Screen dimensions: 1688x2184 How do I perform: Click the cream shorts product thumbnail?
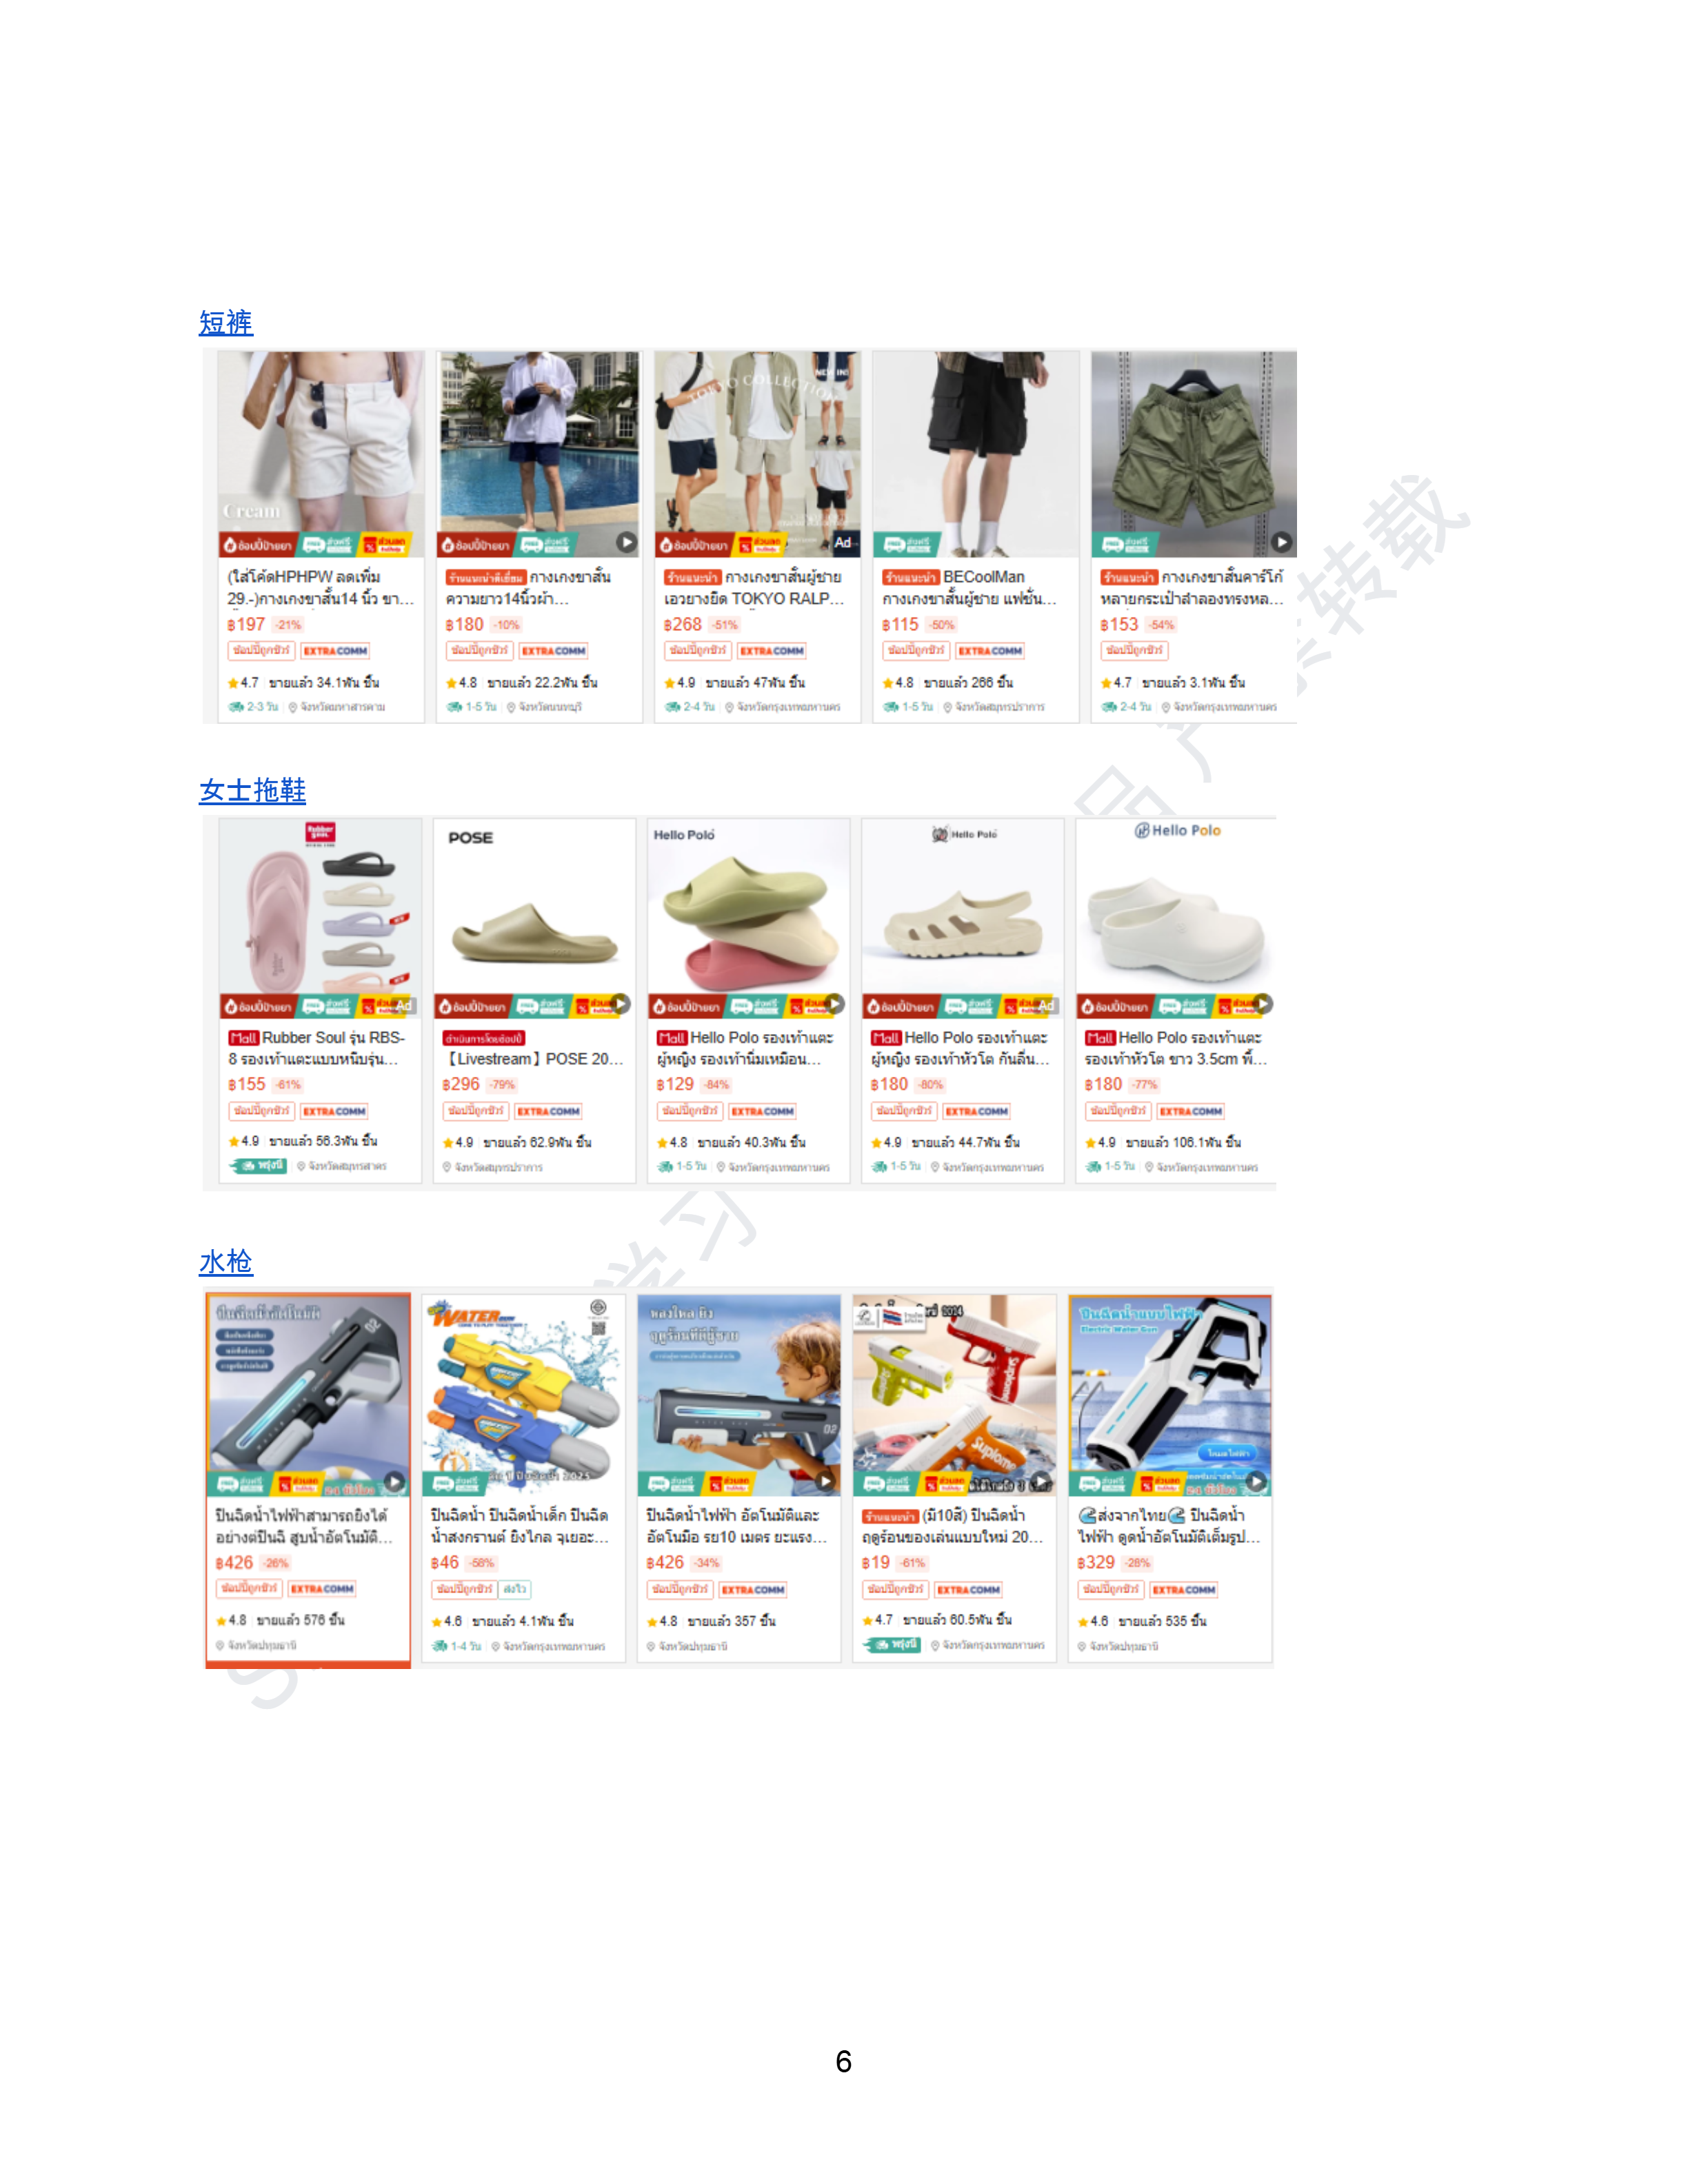[321, 453]
